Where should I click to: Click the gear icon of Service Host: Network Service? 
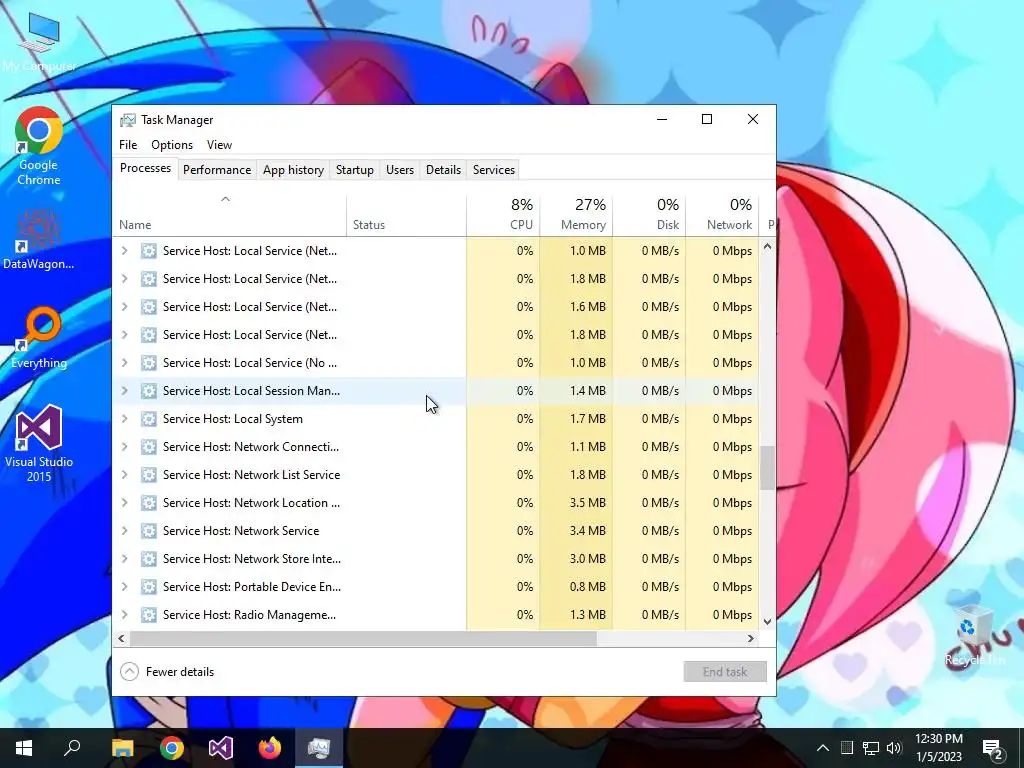coord(149,531)
